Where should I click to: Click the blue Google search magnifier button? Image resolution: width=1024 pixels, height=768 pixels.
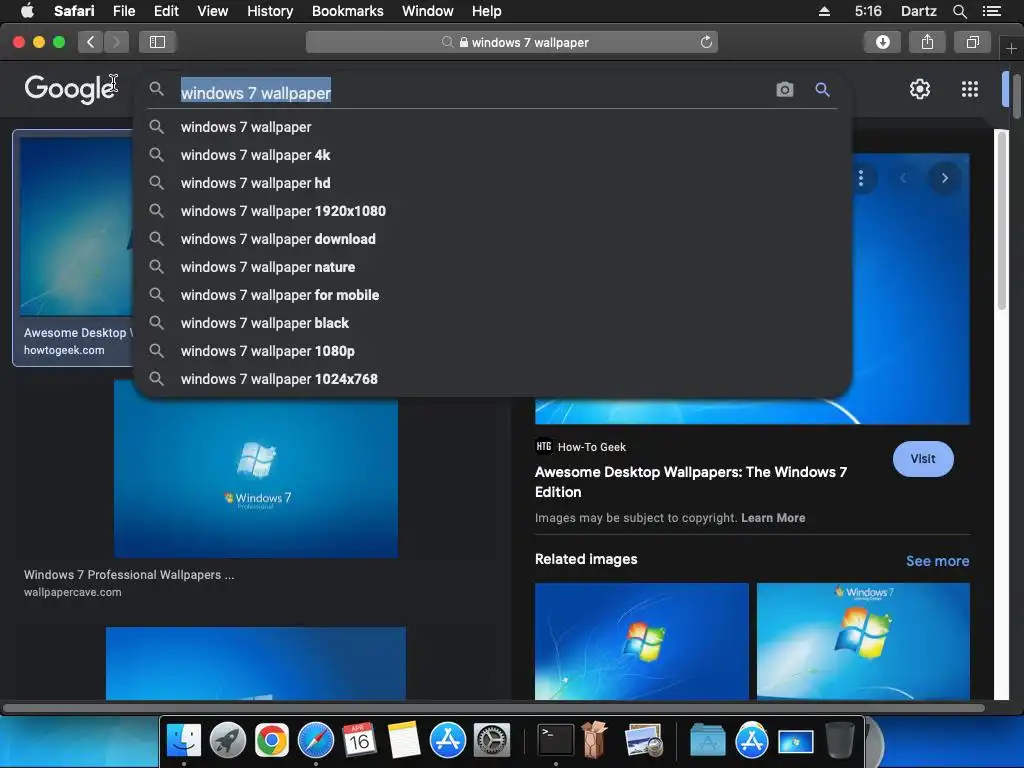point(822,89)
